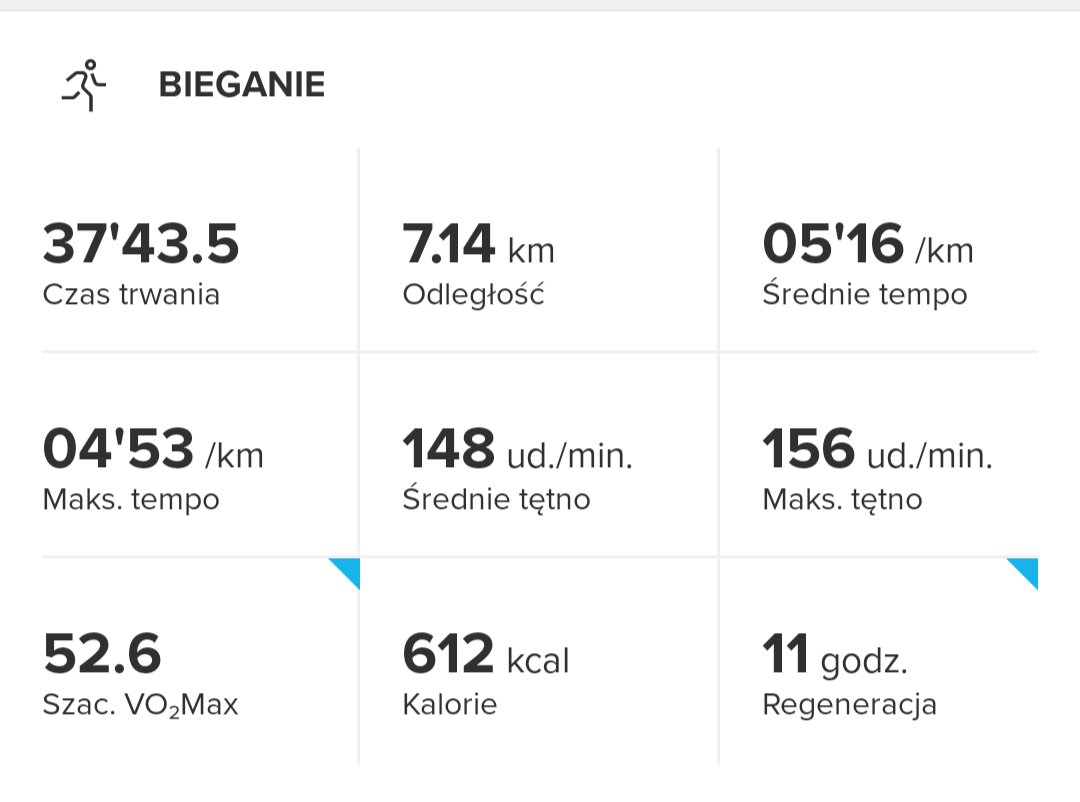This screenshot has height=802, width=1080.
Task: Tap the 11 godz. recovery value
Action: 834,654
